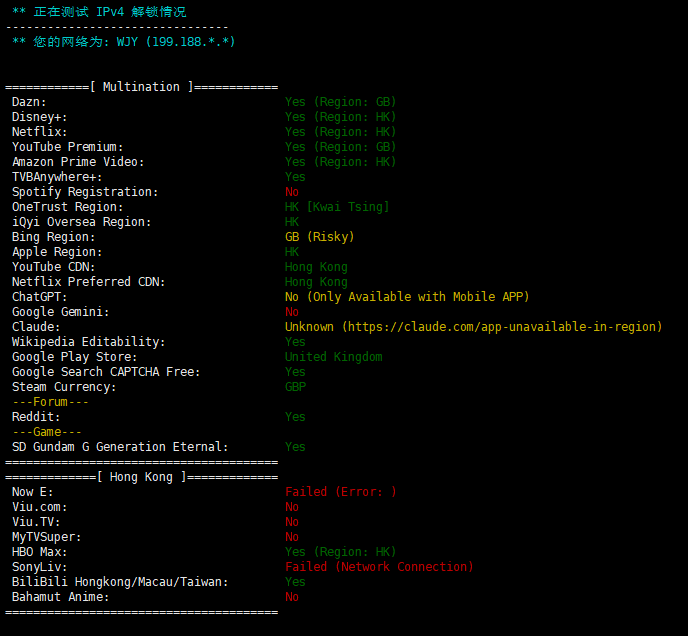Click the OneTrust Region Kwai Tsing value
Viewport: 688px width, 636px height.
[337, 207]
